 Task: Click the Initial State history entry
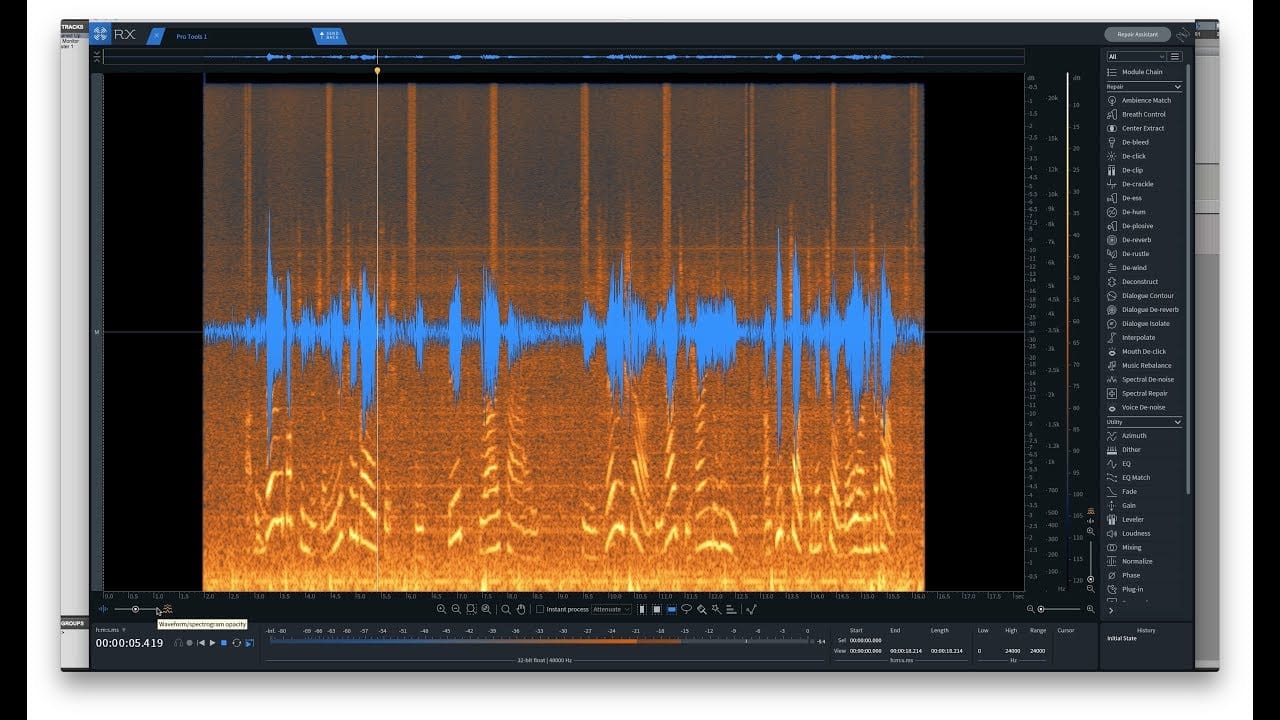pos(1121,638)
